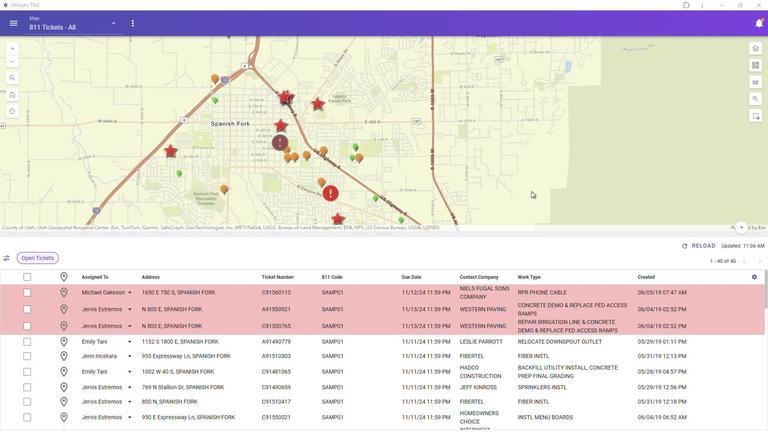The image size is (768, 432).
Task: Check the select-all tickets checkbox in header
Action: [x=27, y=277]
